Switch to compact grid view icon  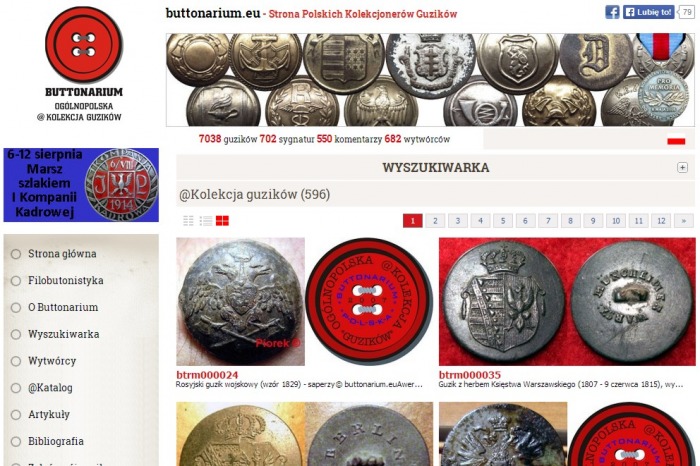click(188, 221)
